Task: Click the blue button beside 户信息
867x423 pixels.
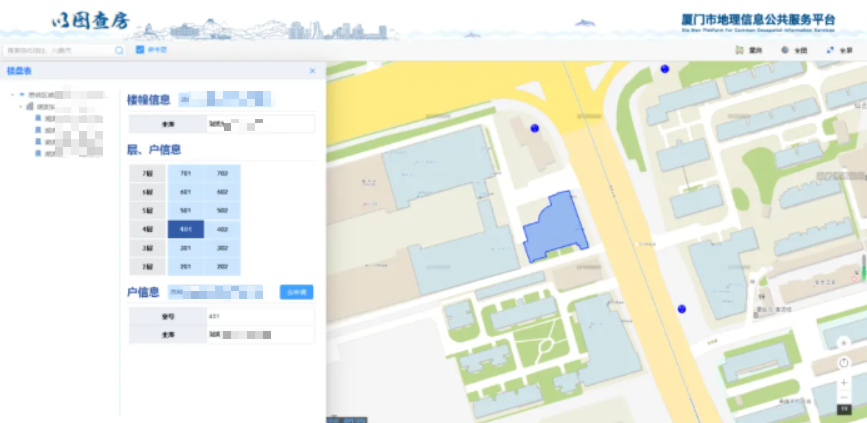Action: pos(296,292)
